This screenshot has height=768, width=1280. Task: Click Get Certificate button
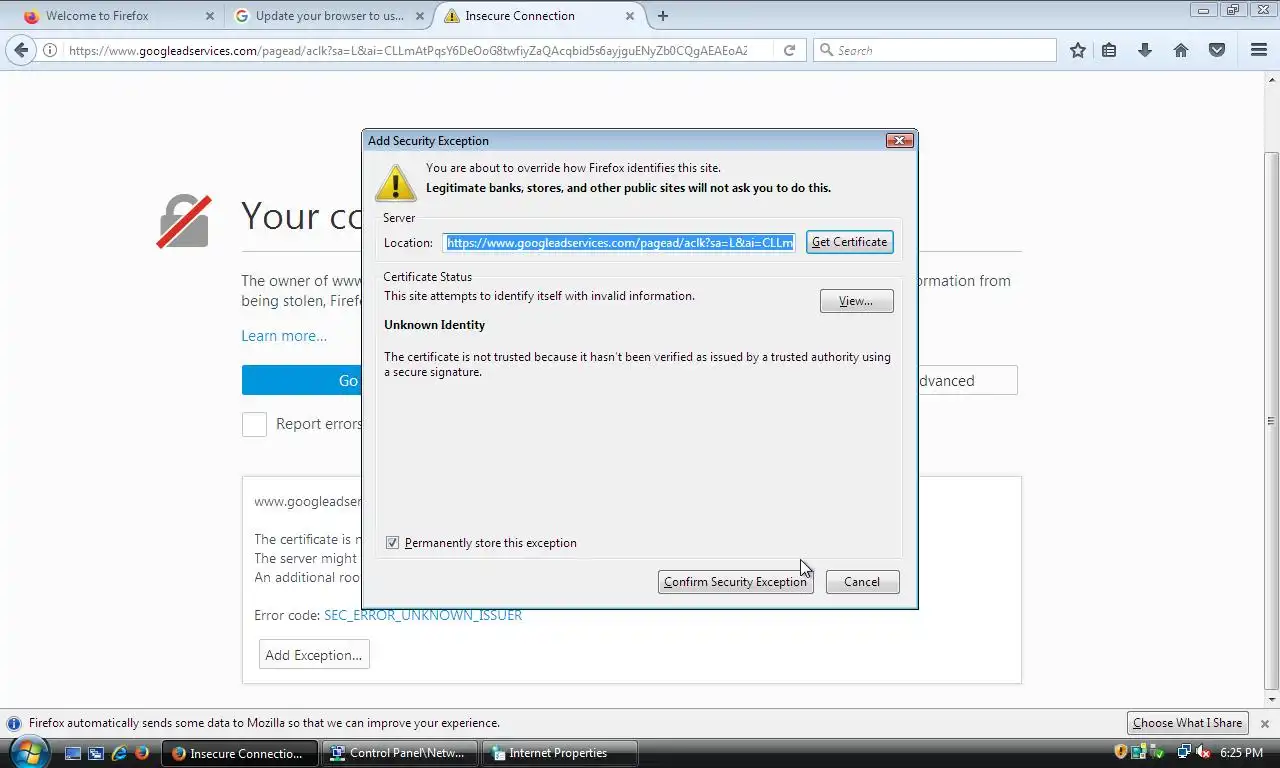coord(849,242)
